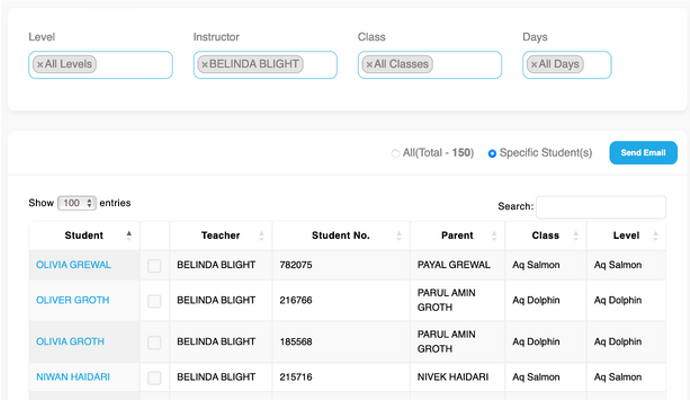
Task: Sort table by Student No. column
Action: [x=340, y=236]
